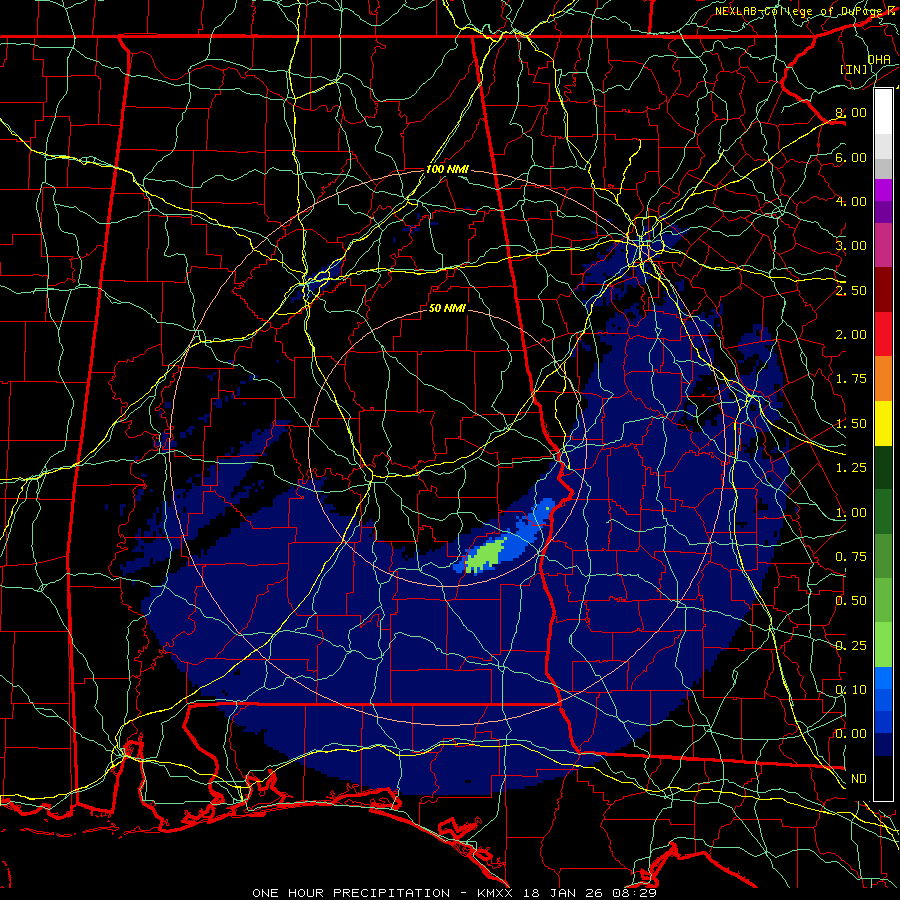900x900 pixels.
Task: Click the 8.00 legend value
Action: [851, 112]
